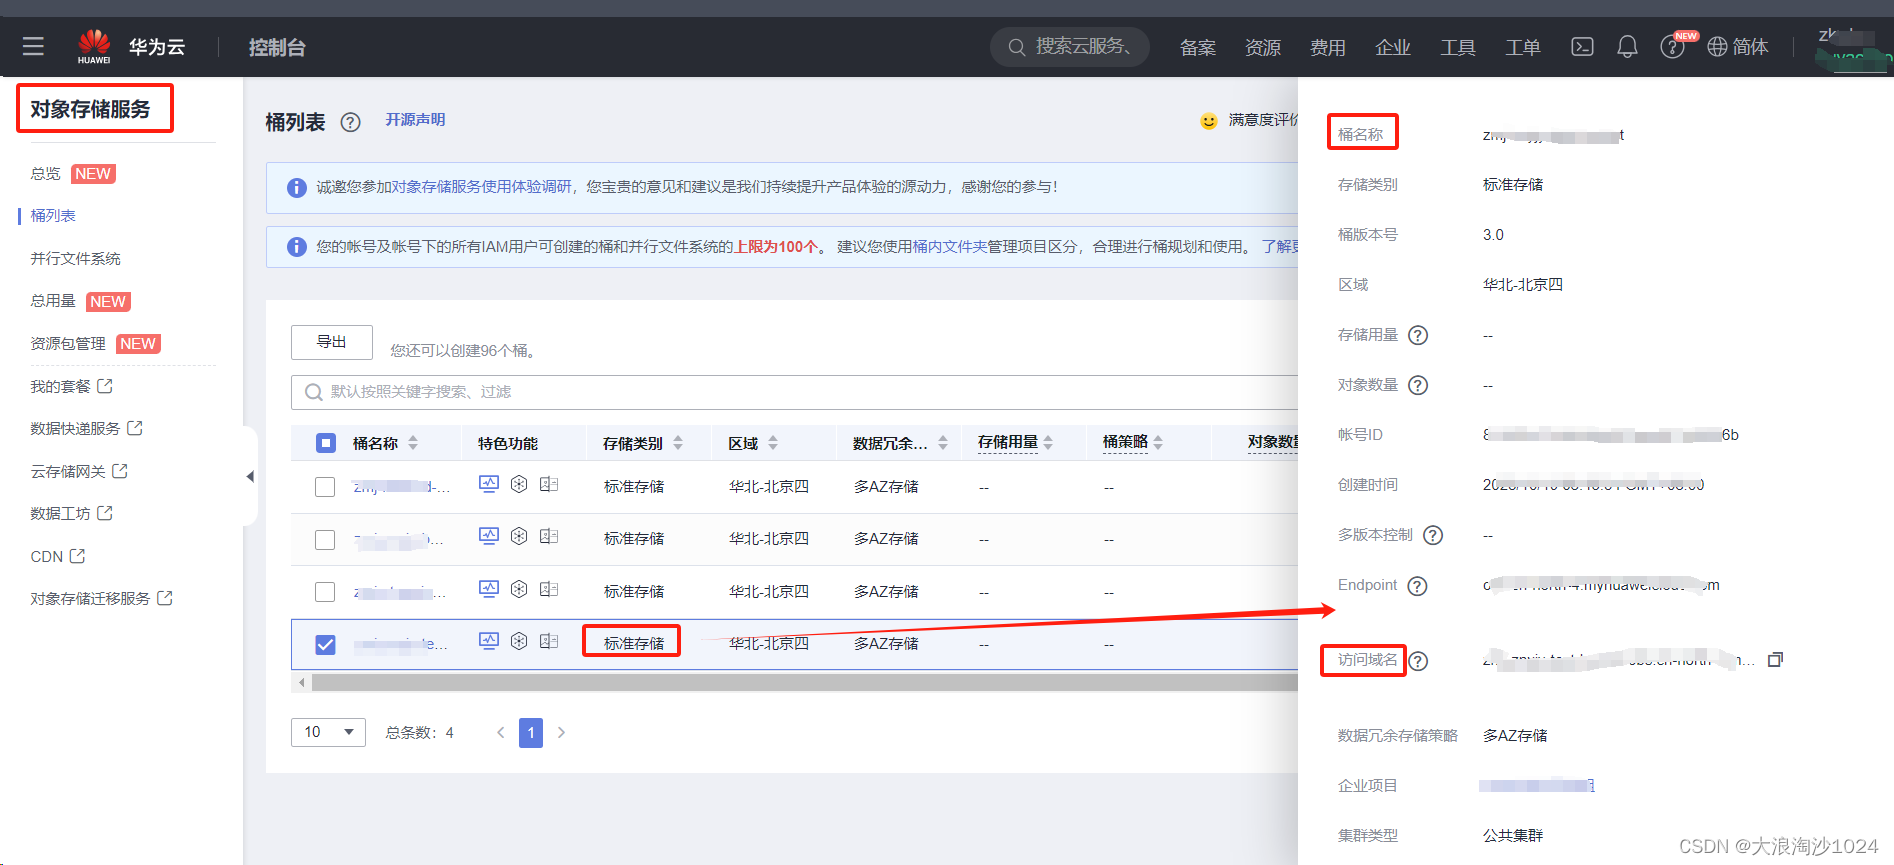The width and height of the screenshot is (1894, 865).
Task: Open the 工单 top menu
Action: (x=1523, y=47)
